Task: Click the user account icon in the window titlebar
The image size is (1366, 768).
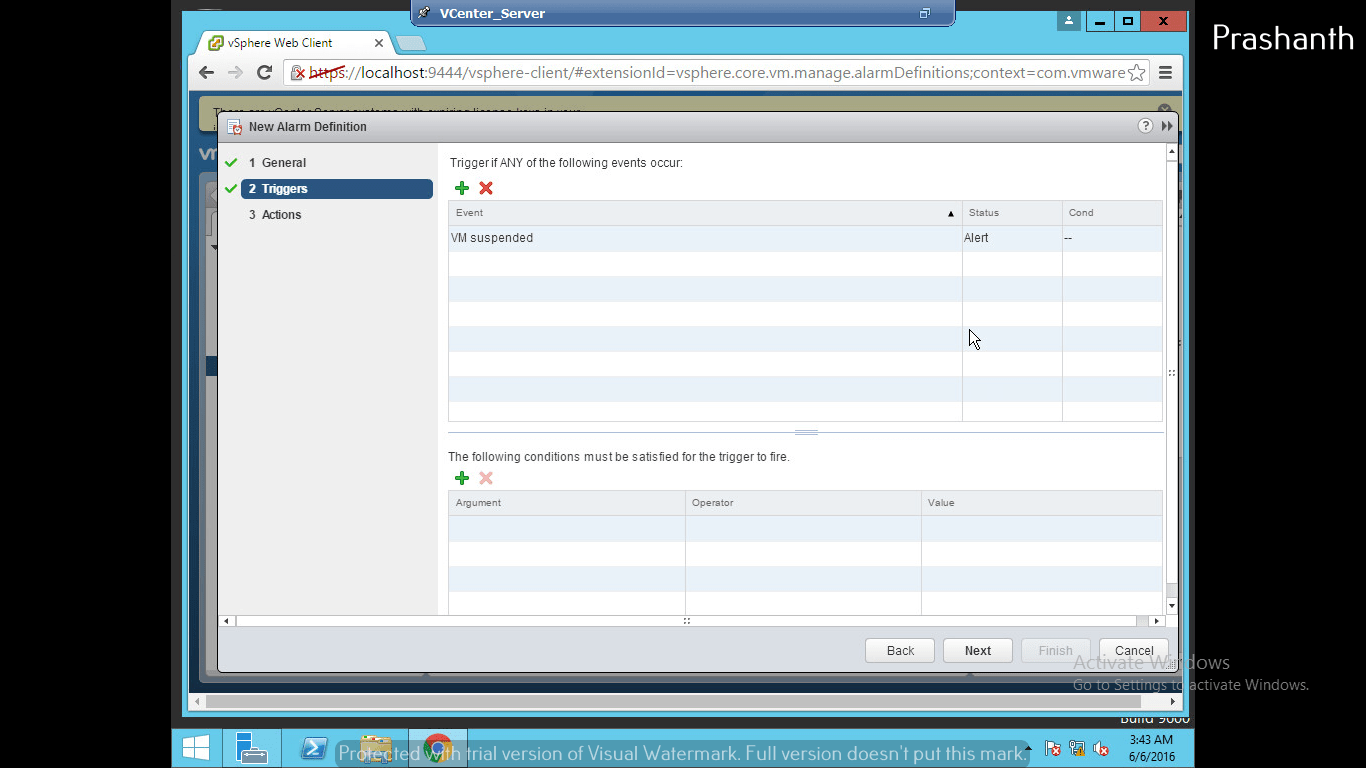Action: click(x=1068, y=20)
